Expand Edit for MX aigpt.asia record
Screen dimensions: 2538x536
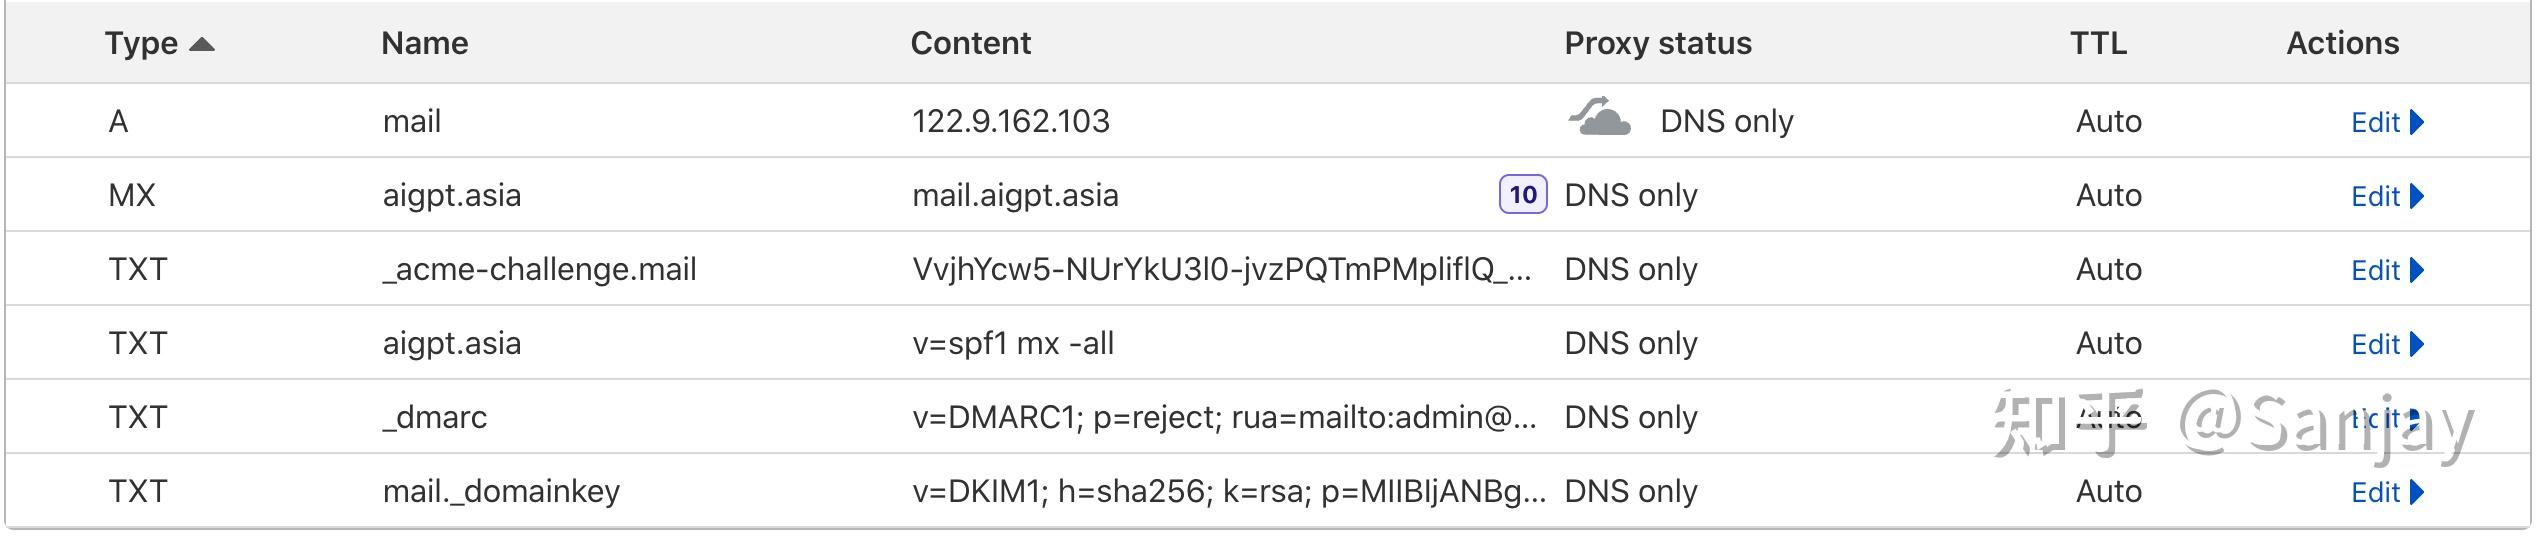click(2387, 196)
